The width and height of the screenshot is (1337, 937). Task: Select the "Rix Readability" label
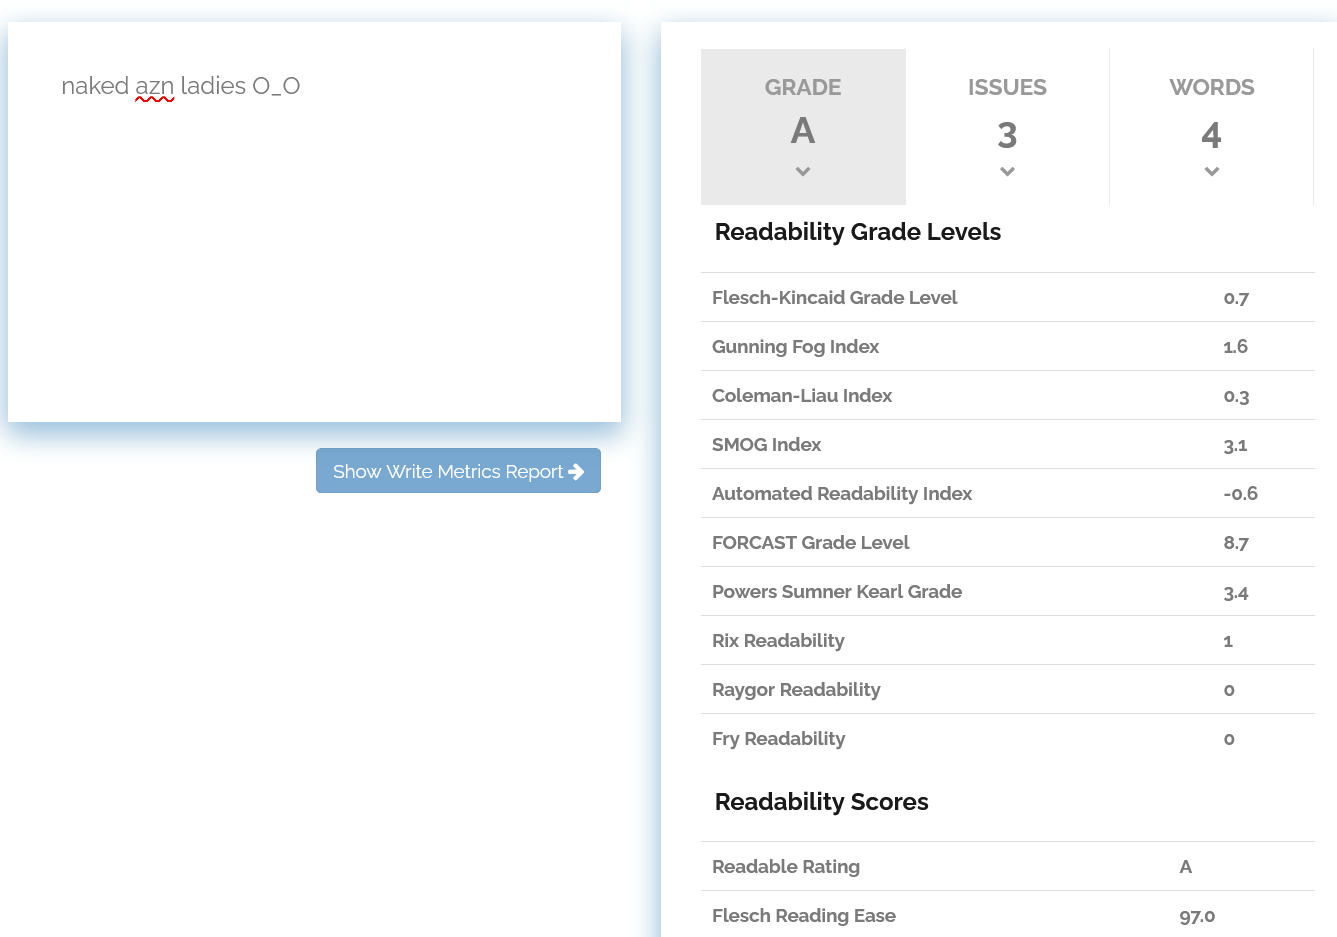click(778, 640)
